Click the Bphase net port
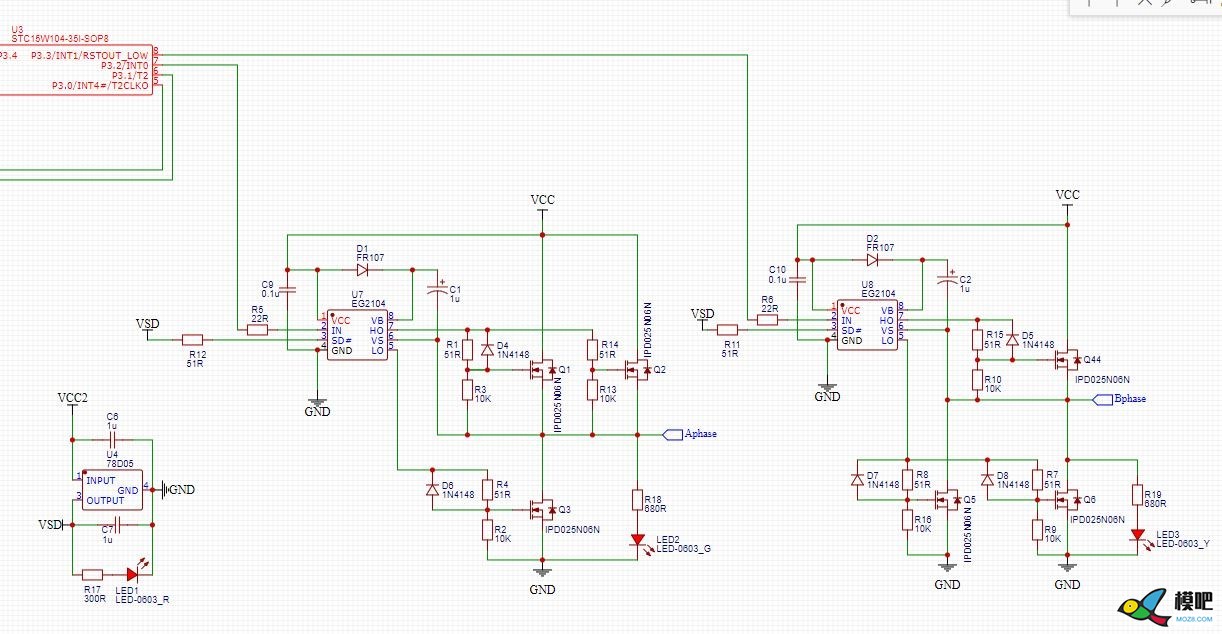The height and width of the screenshot is (634, 1222). coord(1119,399)
